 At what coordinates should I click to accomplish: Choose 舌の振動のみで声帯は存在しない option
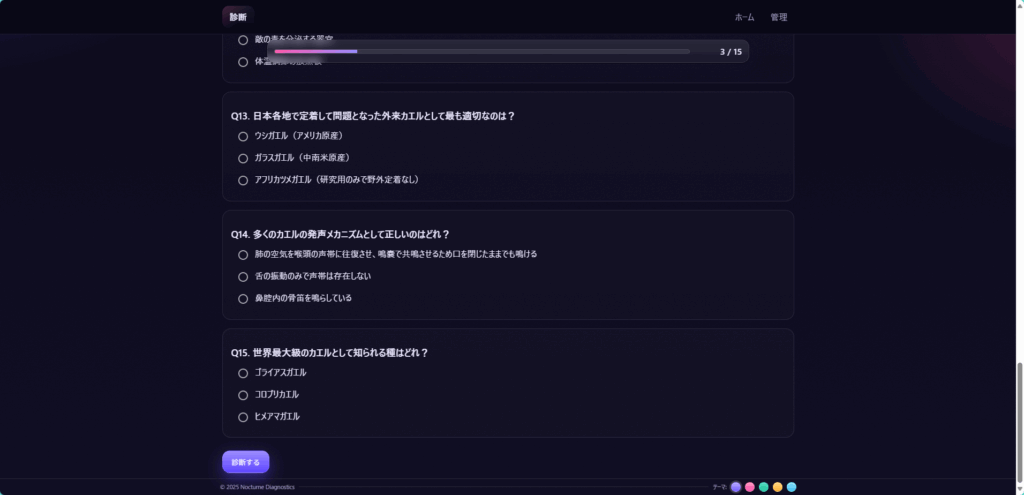(243, 277)
